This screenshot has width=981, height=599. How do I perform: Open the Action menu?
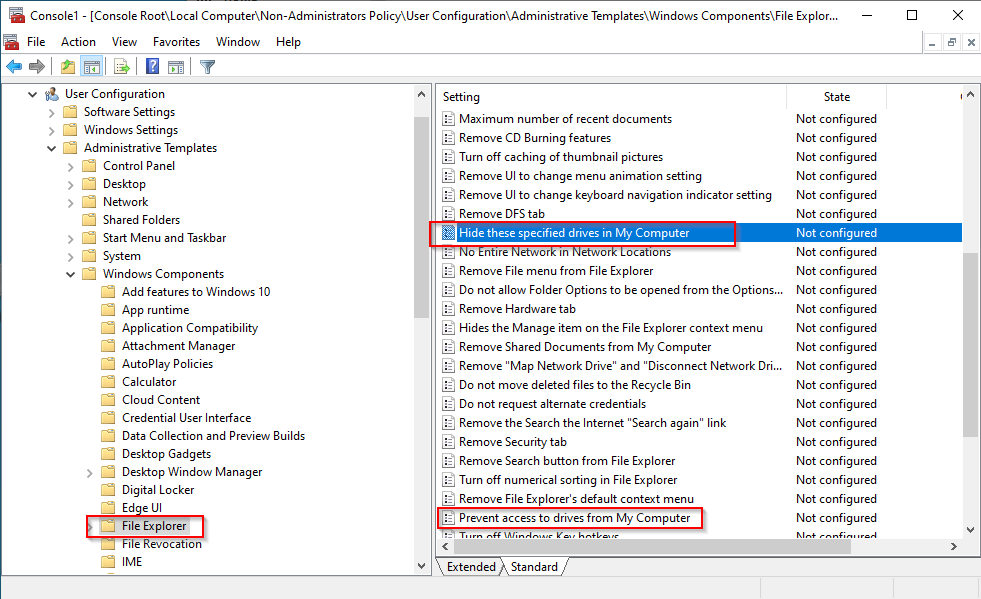click(x=78, y=42)
